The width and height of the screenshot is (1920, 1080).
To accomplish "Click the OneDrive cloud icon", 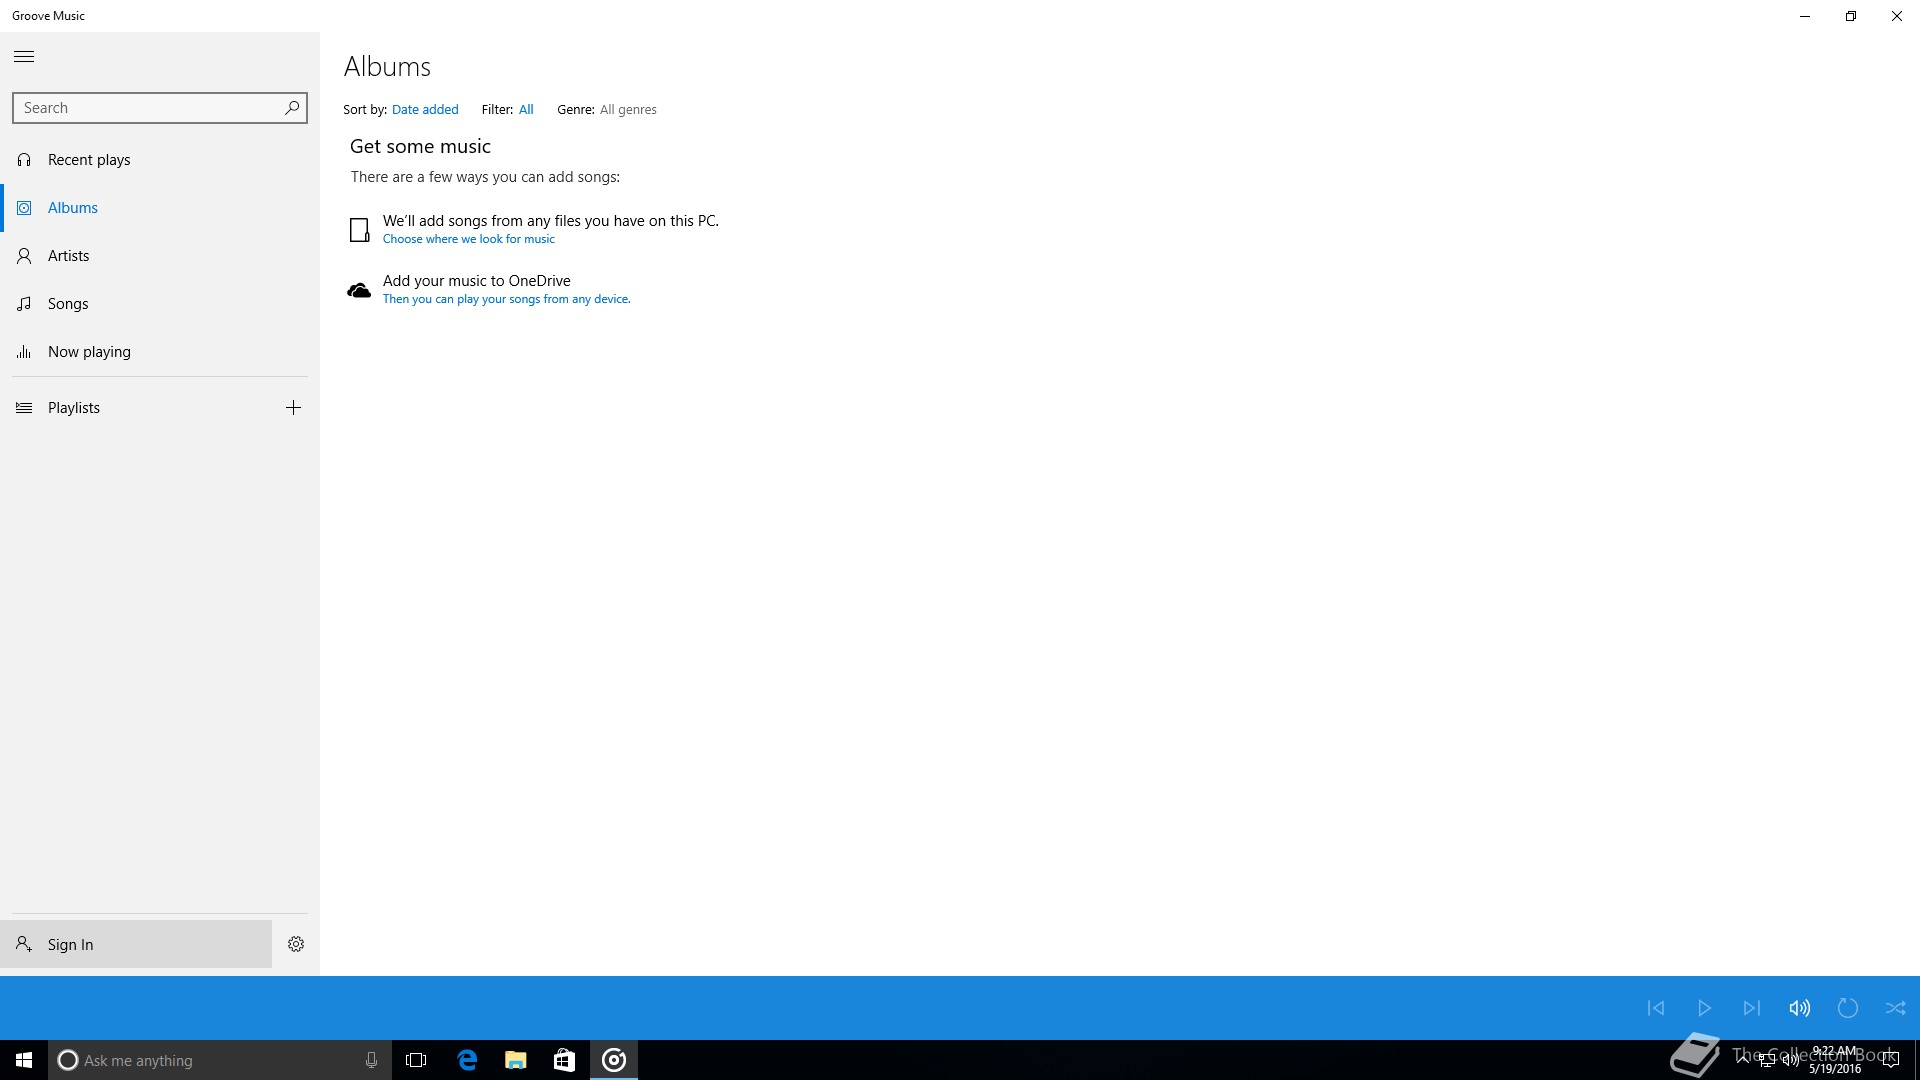I will pos(359,291).
